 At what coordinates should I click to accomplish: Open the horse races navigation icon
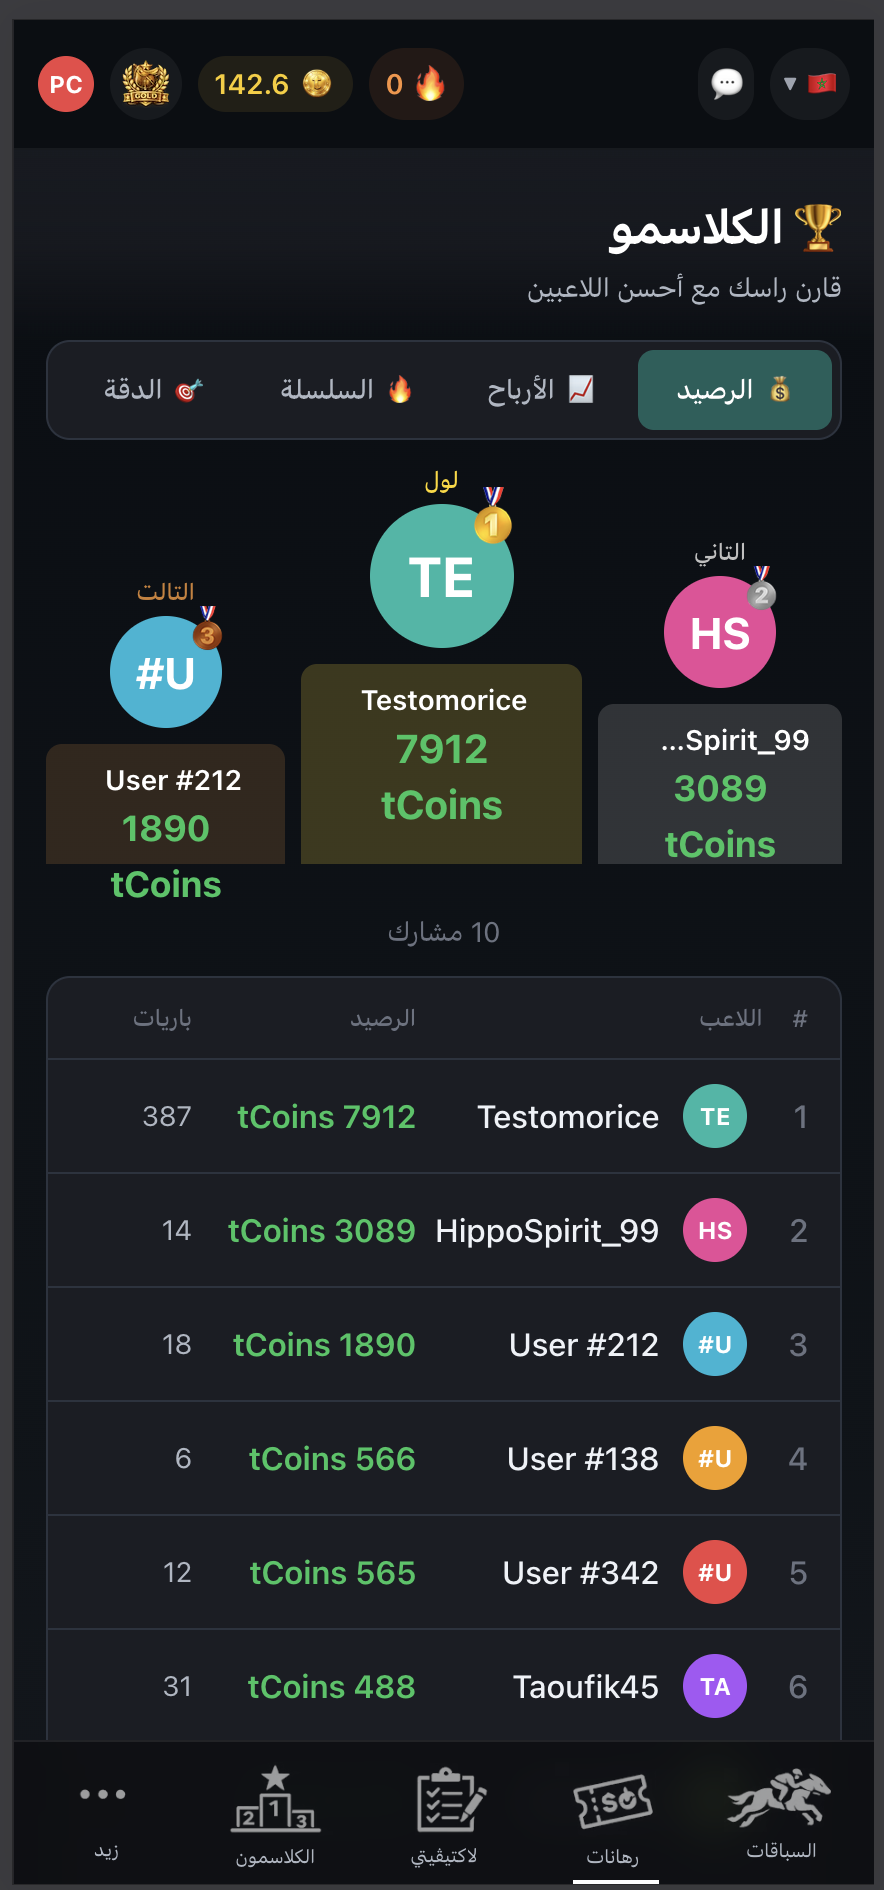[780, 1812]
